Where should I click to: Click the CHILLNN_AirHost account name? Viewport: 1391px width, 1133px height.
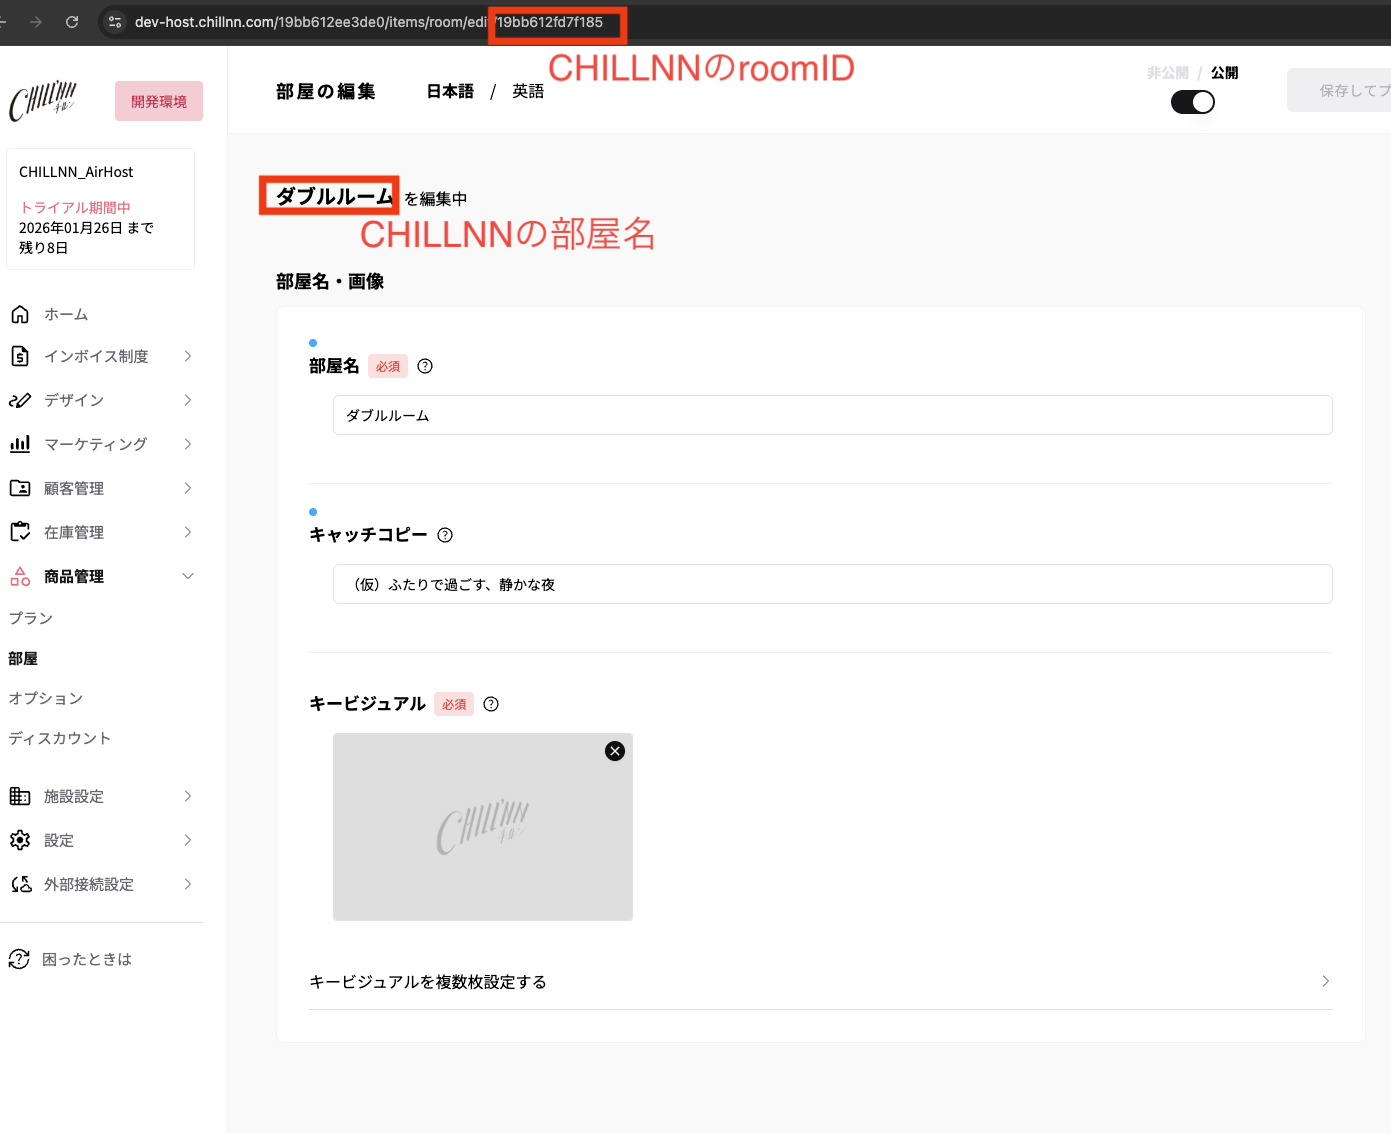(x=76, y=172)
